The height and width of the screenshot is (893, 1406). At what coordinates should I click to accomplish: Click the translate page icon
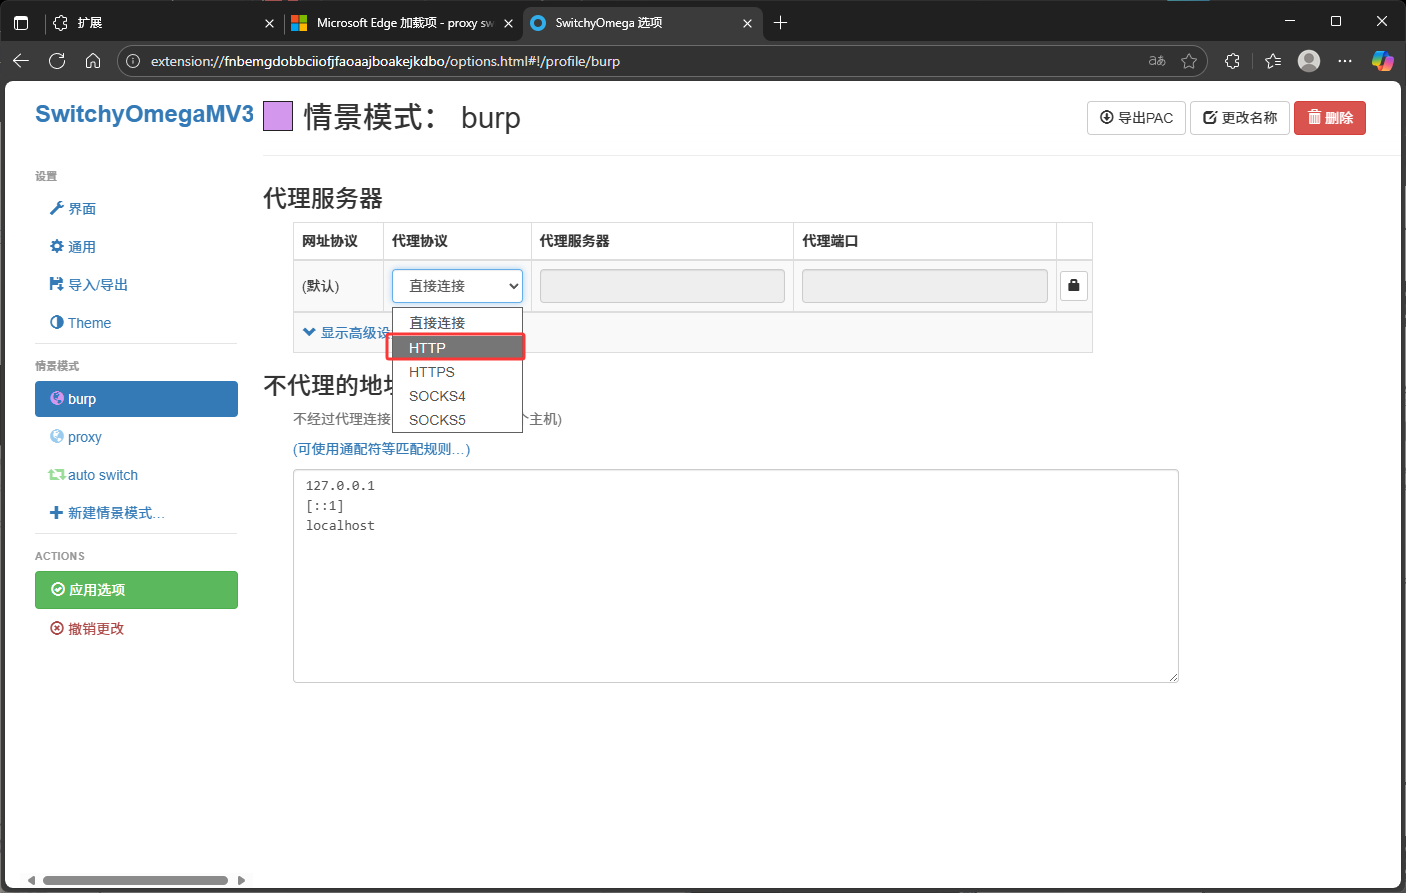click(1157, 61)
